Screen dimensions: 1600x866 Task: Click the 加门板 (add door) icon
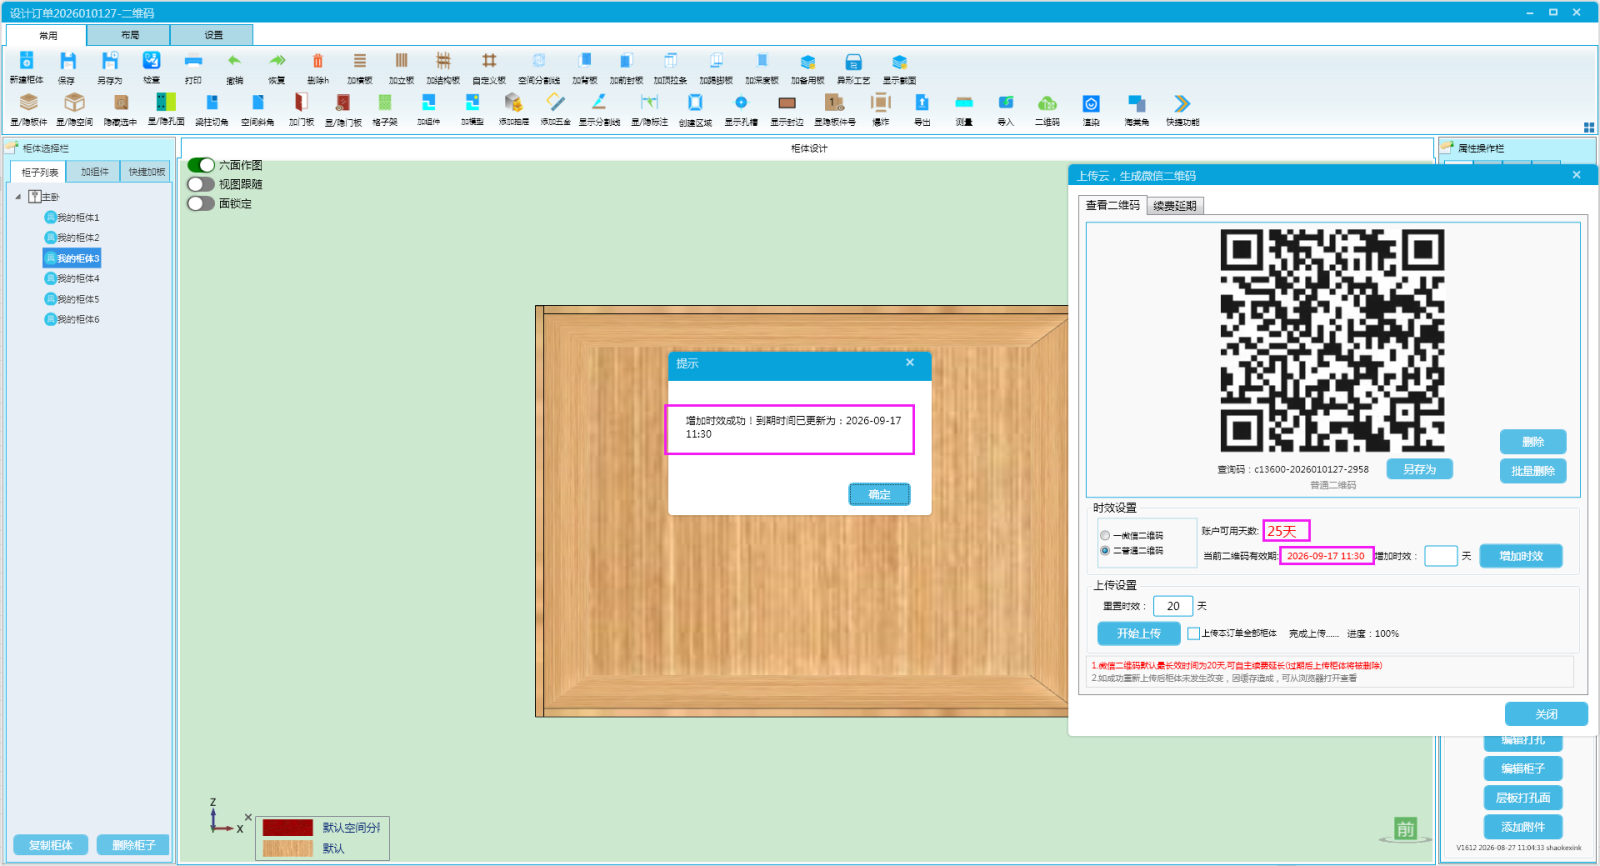click(x=301, y=102)
